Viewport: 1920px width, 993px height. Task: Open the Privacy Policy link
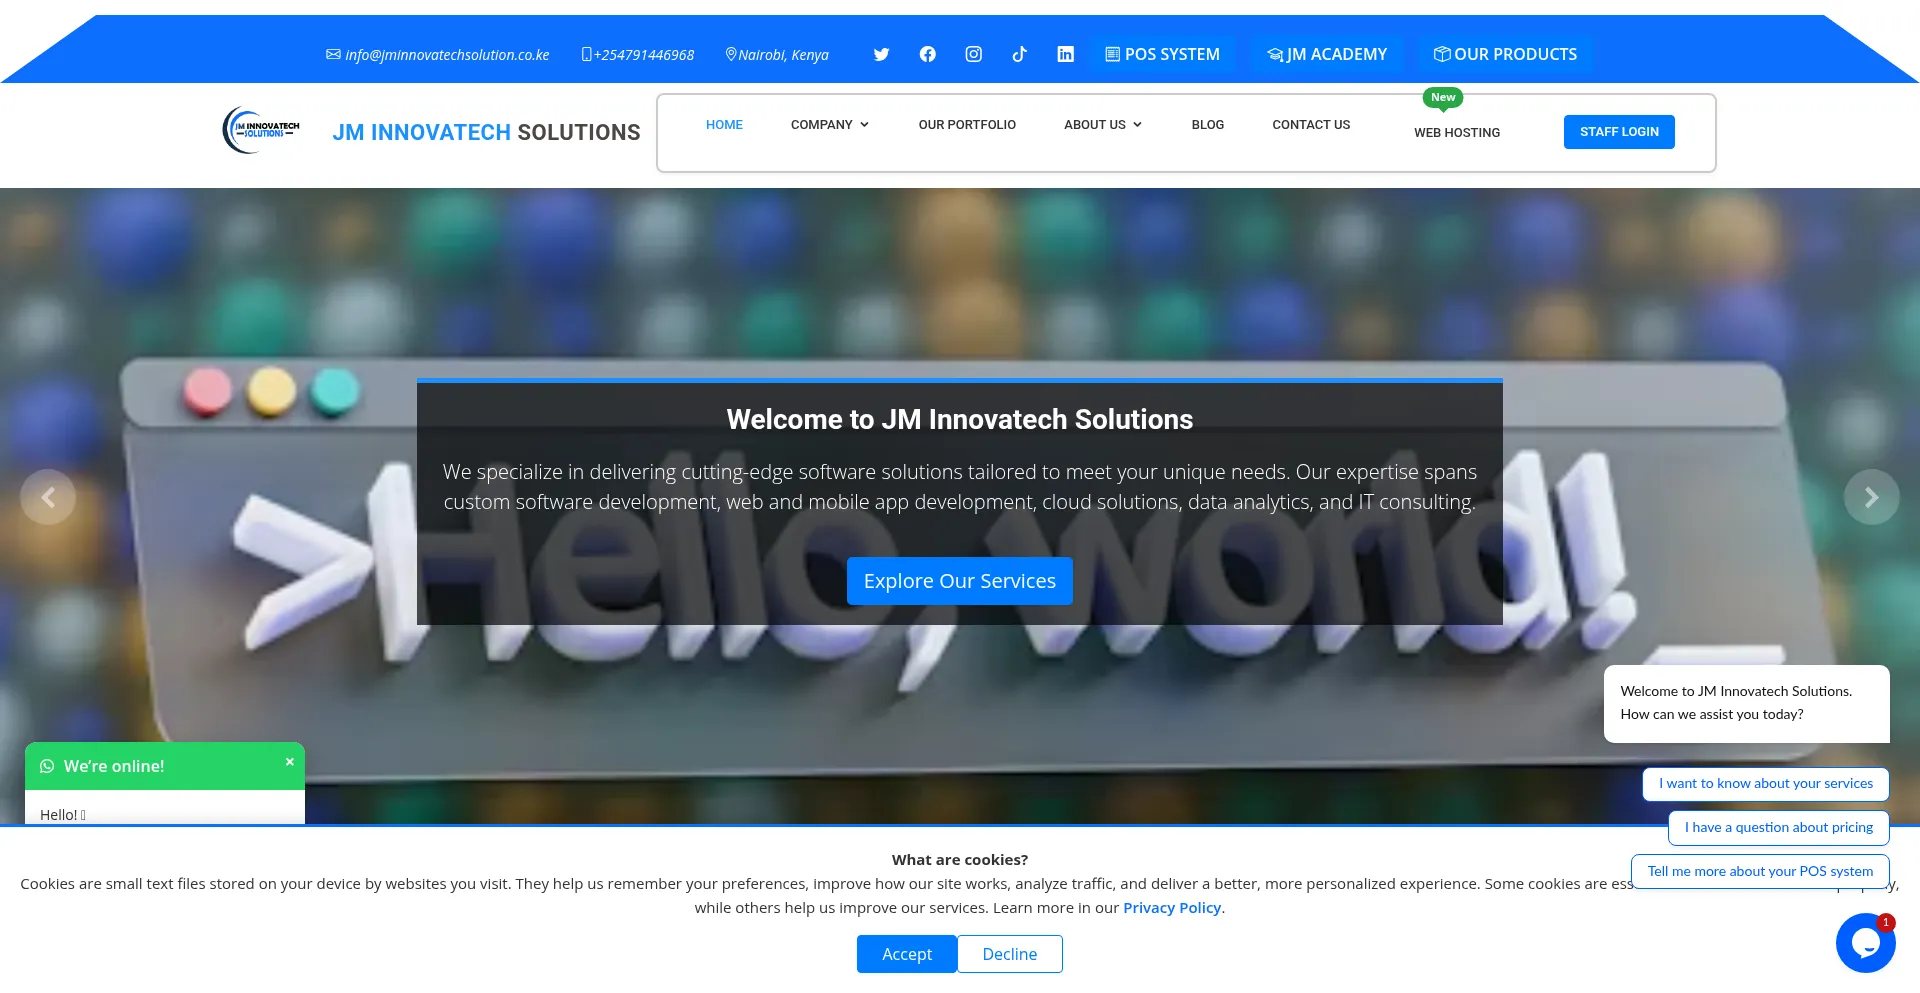click(1171, 908)
